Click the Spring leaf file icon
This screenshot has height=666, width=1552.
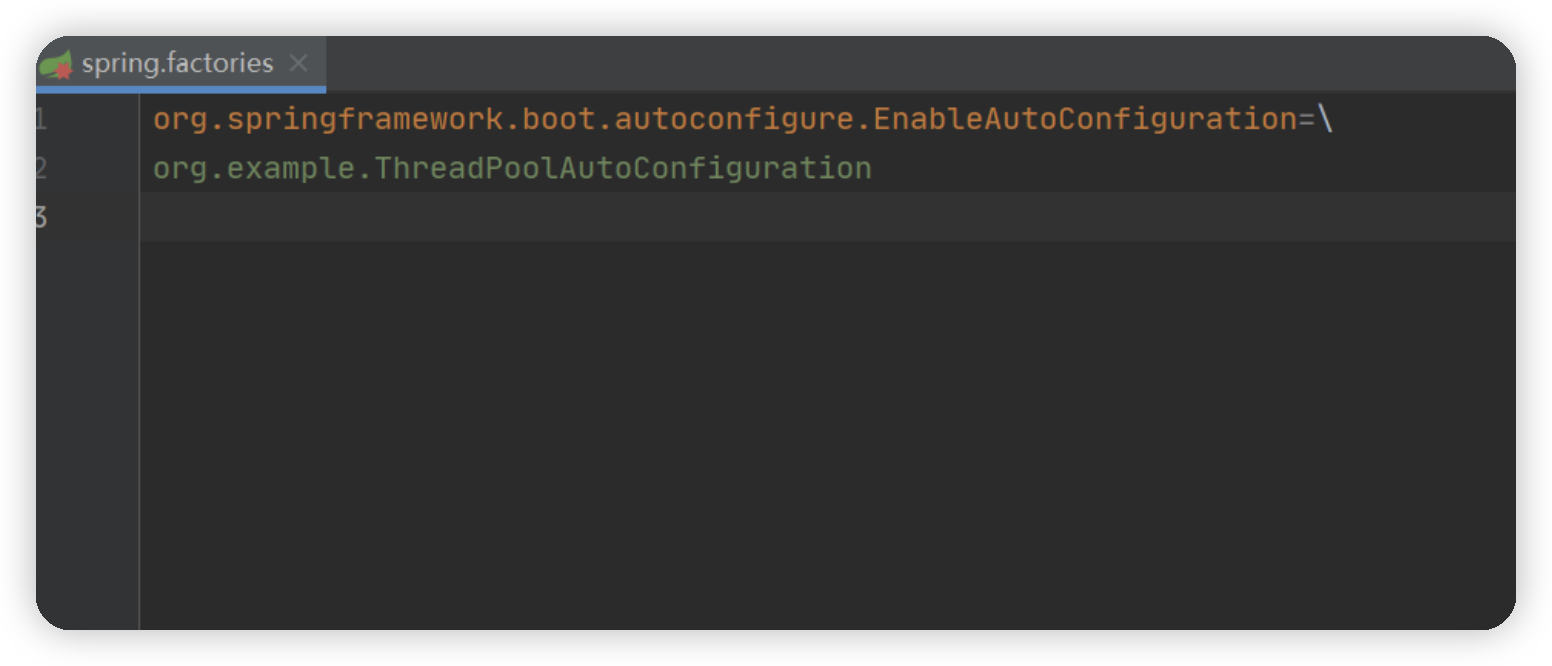(56, 64)
